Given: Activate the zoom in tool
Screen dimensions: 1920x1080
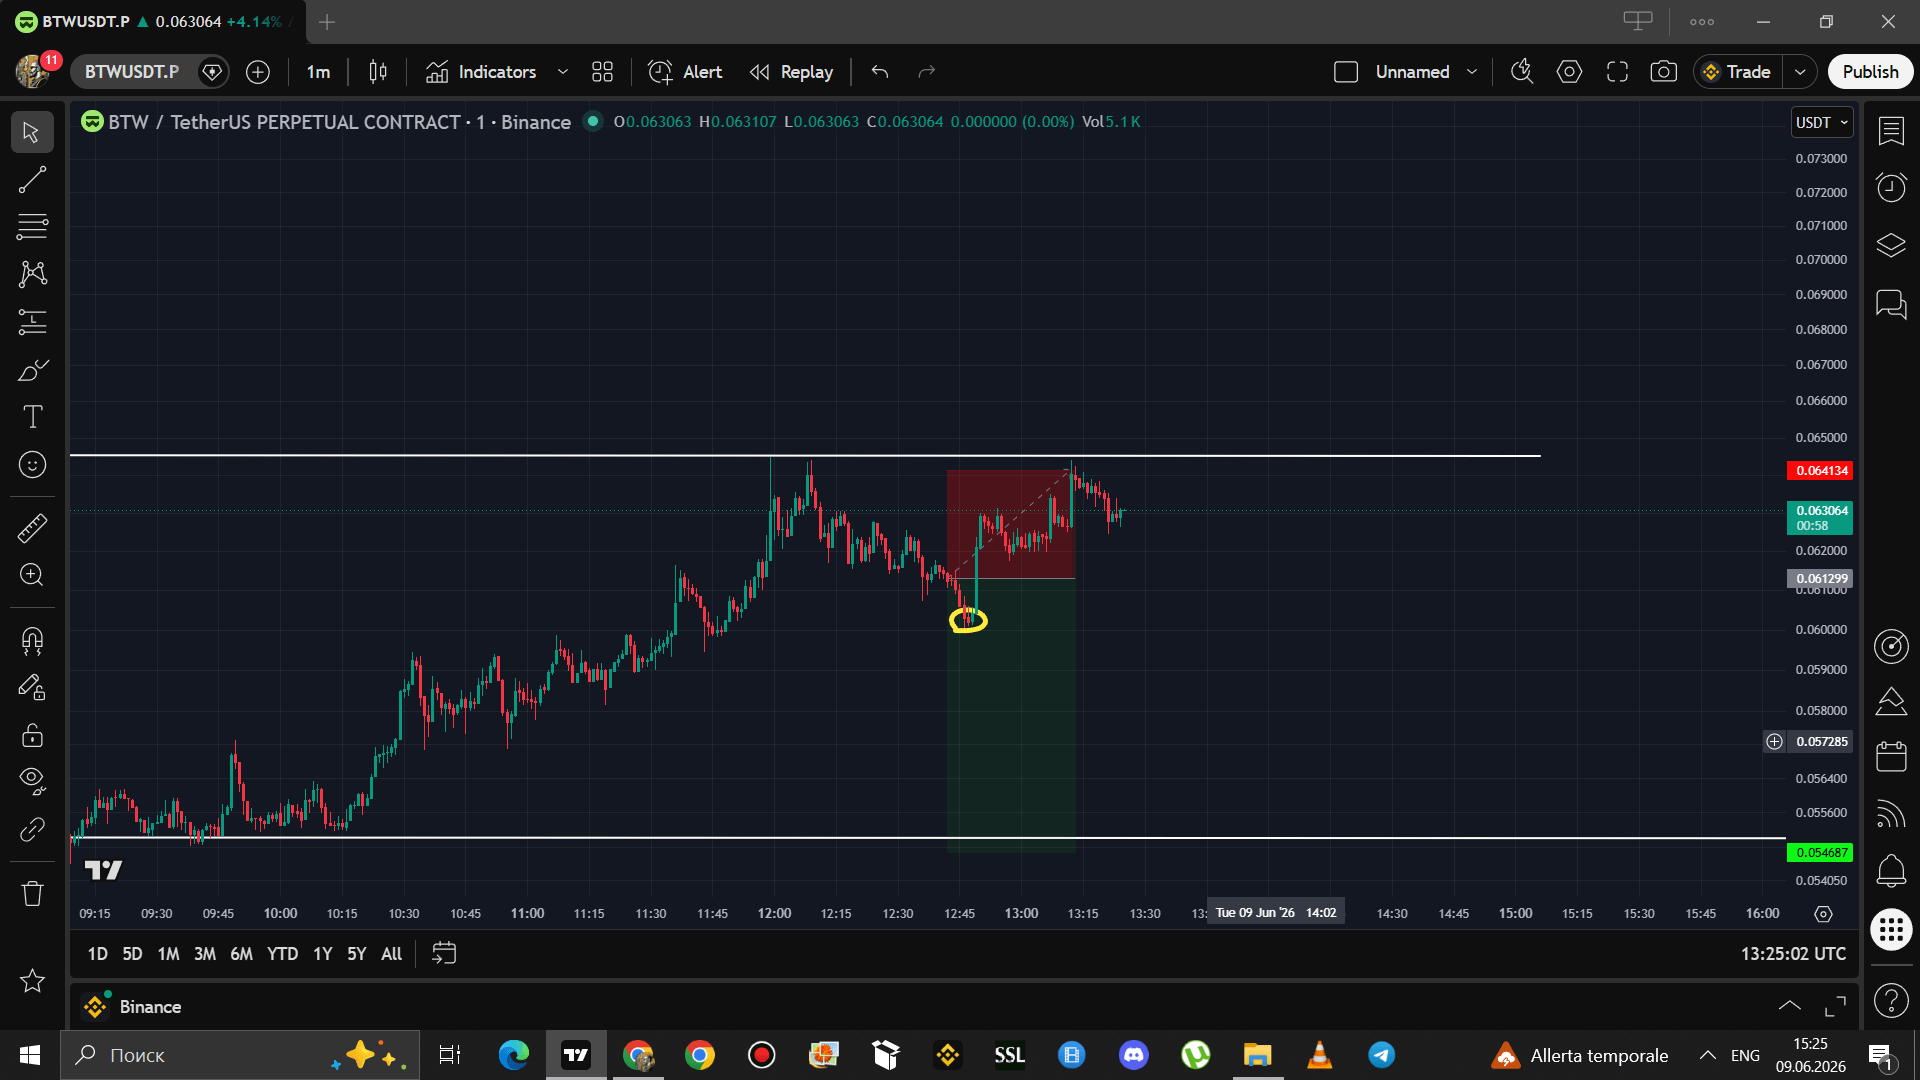Looking at the screenshot, I should coord(32,575).
